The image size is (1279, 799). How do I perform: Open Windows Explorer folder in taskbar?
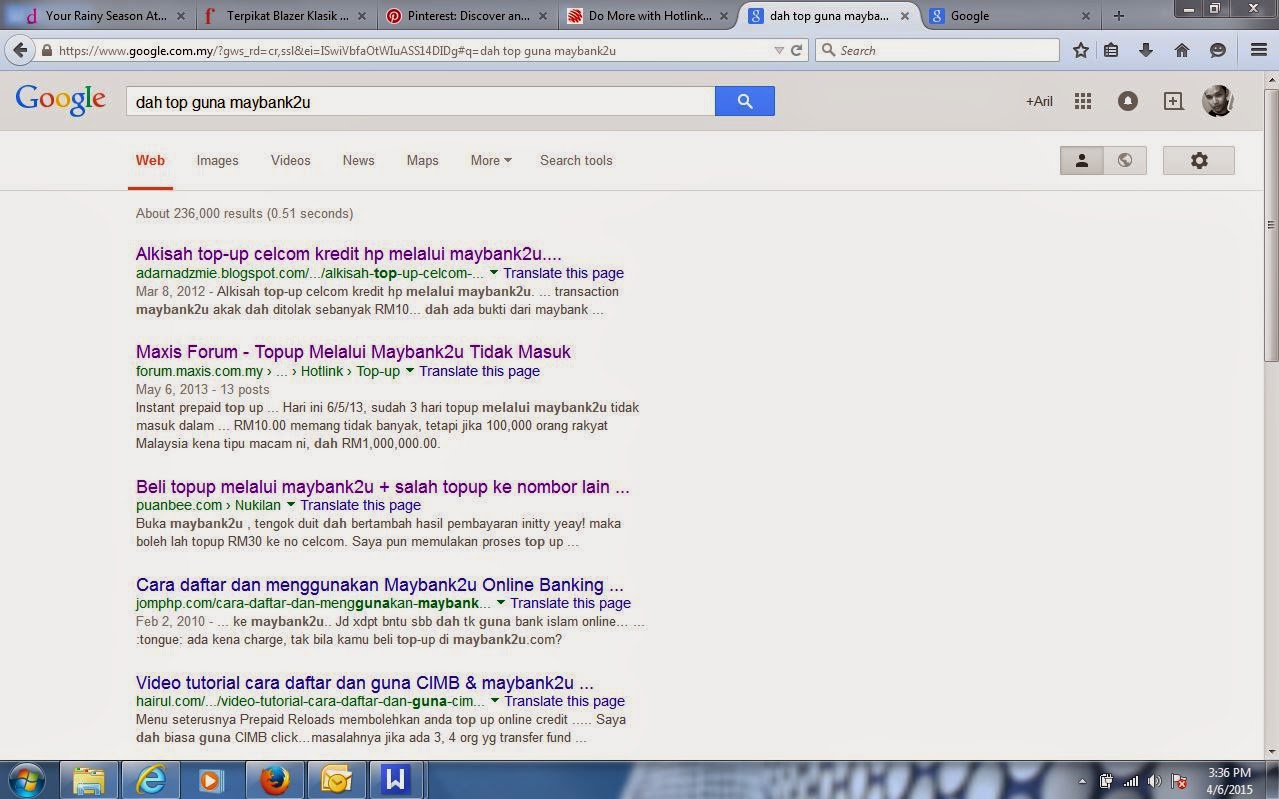click(89, 780)
